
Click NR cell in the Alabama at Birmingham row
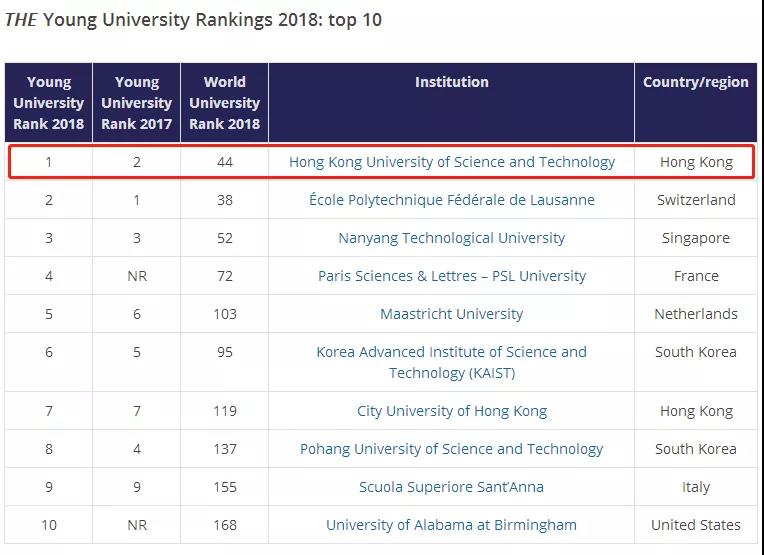137,525
